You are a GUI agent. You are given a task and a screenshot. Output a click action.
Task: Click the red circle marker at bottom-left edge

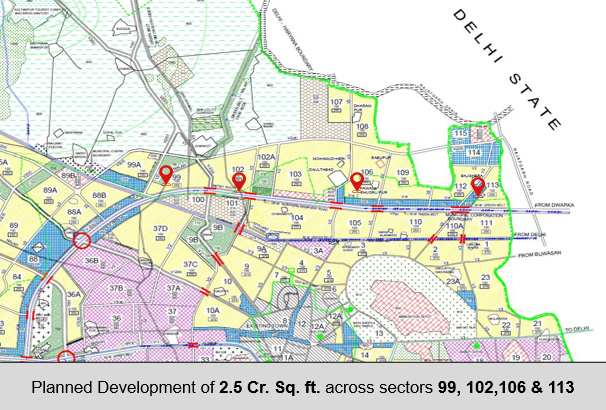click(x=66, y=355)
